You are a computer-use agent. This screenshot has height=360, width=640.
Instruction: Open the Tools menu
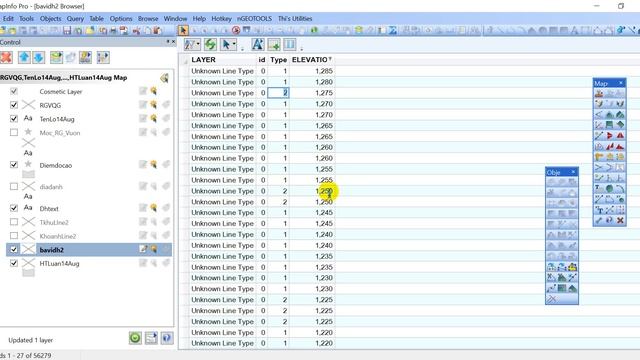click(x=27, y=18)
